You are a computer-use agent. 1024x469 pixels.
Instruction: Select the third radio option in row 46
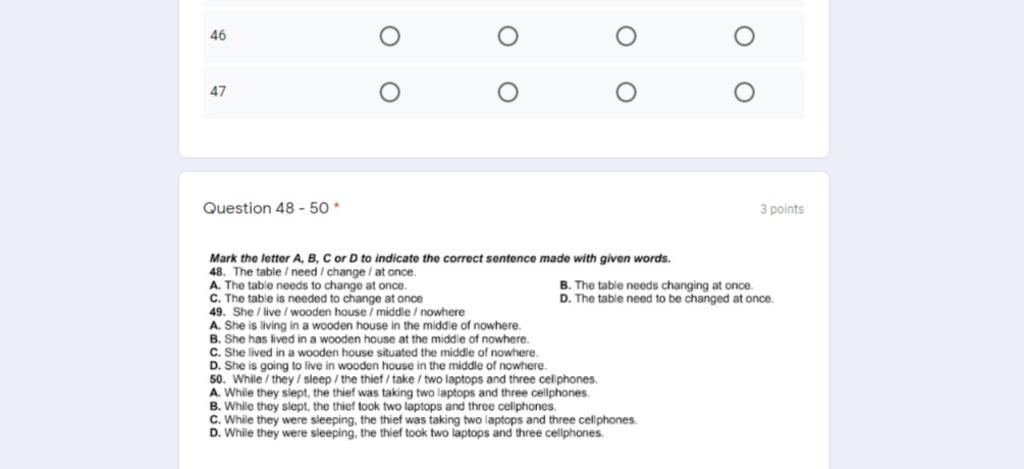click(x=626, y=37)
